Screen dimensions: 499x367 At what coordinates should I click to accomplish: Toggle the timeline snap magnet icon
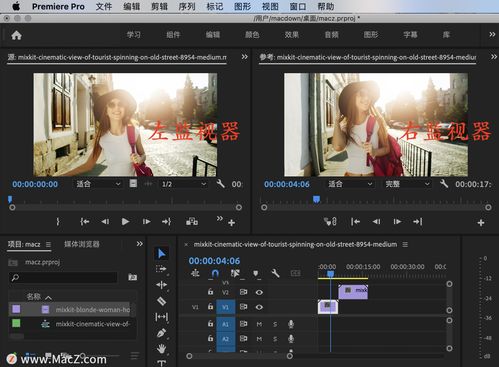pos(215,274)
